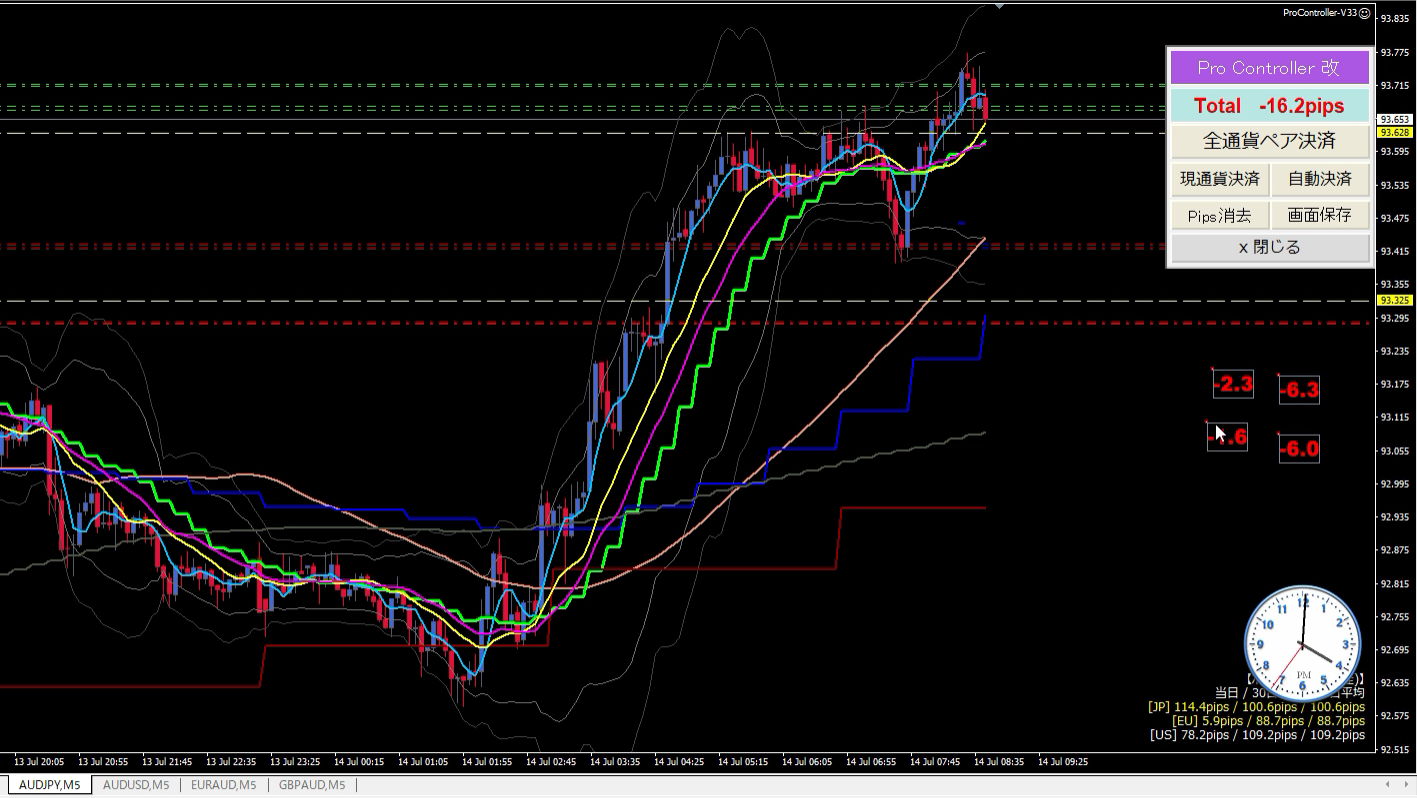This screenshot has width=1417, height=798.
Task: Click the left tab scroll arrow
Action: click(1387, 784)
